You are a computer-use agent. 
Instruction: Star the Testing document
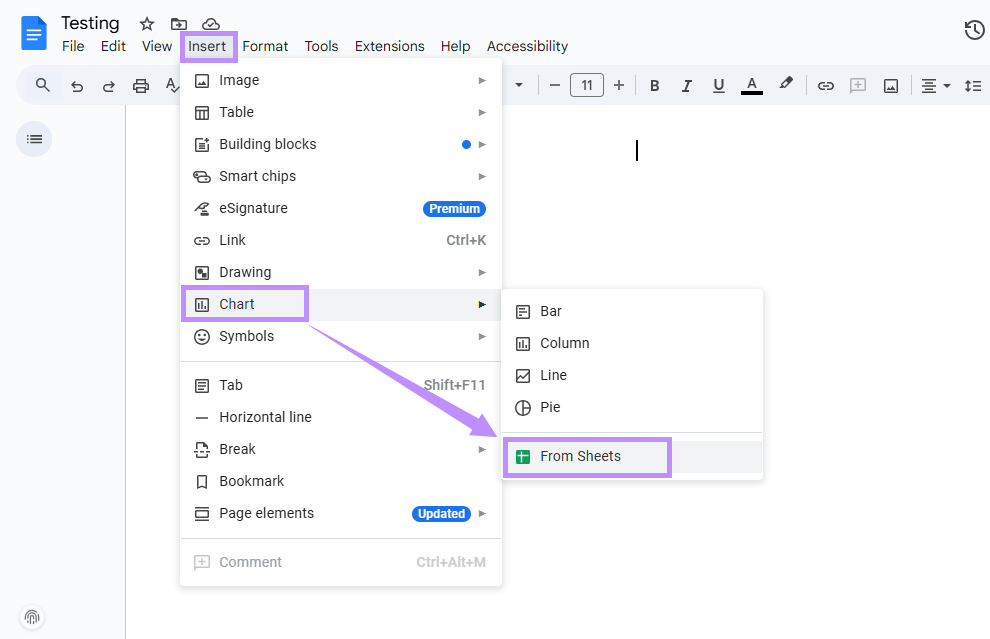[146, 22]
